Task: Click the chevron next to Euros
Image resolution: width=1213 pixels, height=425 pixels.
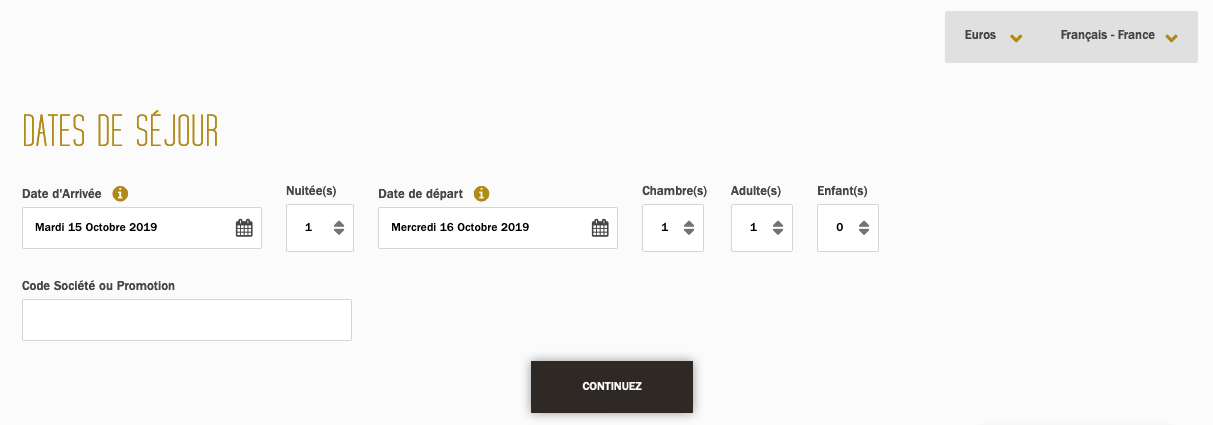Action: click(1016, 38)
